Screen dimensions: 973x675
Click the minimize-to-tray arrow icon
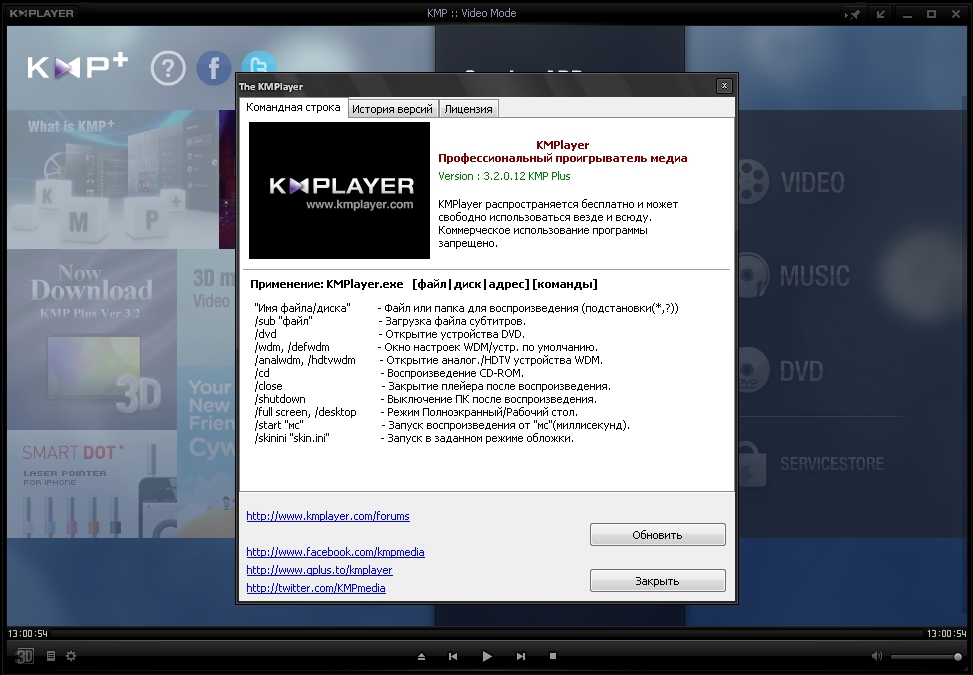(881, 14)
